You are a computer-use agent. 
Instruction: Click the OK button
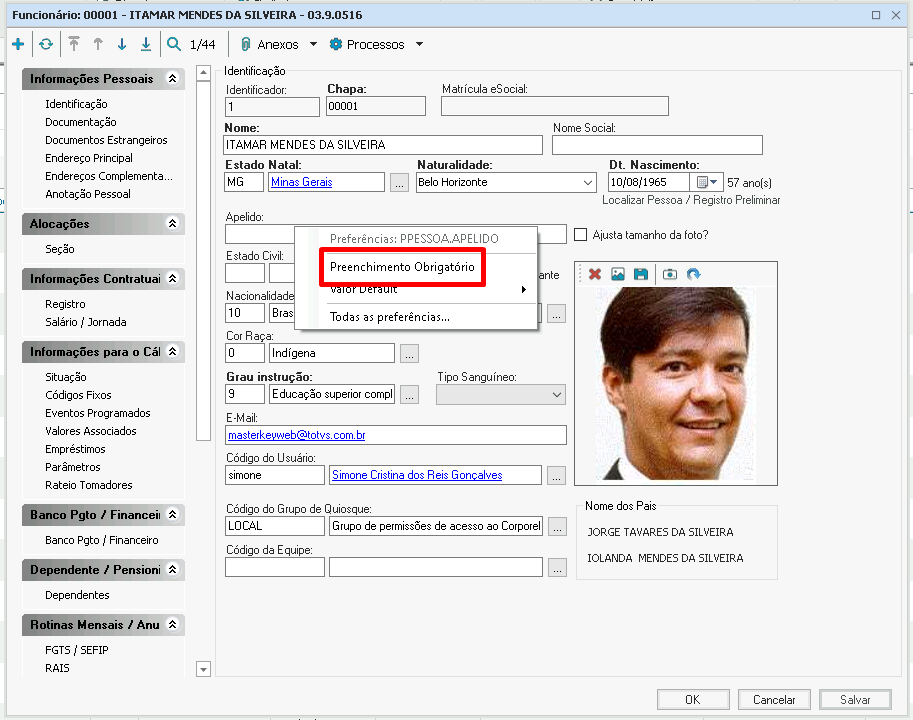[693, 700]
